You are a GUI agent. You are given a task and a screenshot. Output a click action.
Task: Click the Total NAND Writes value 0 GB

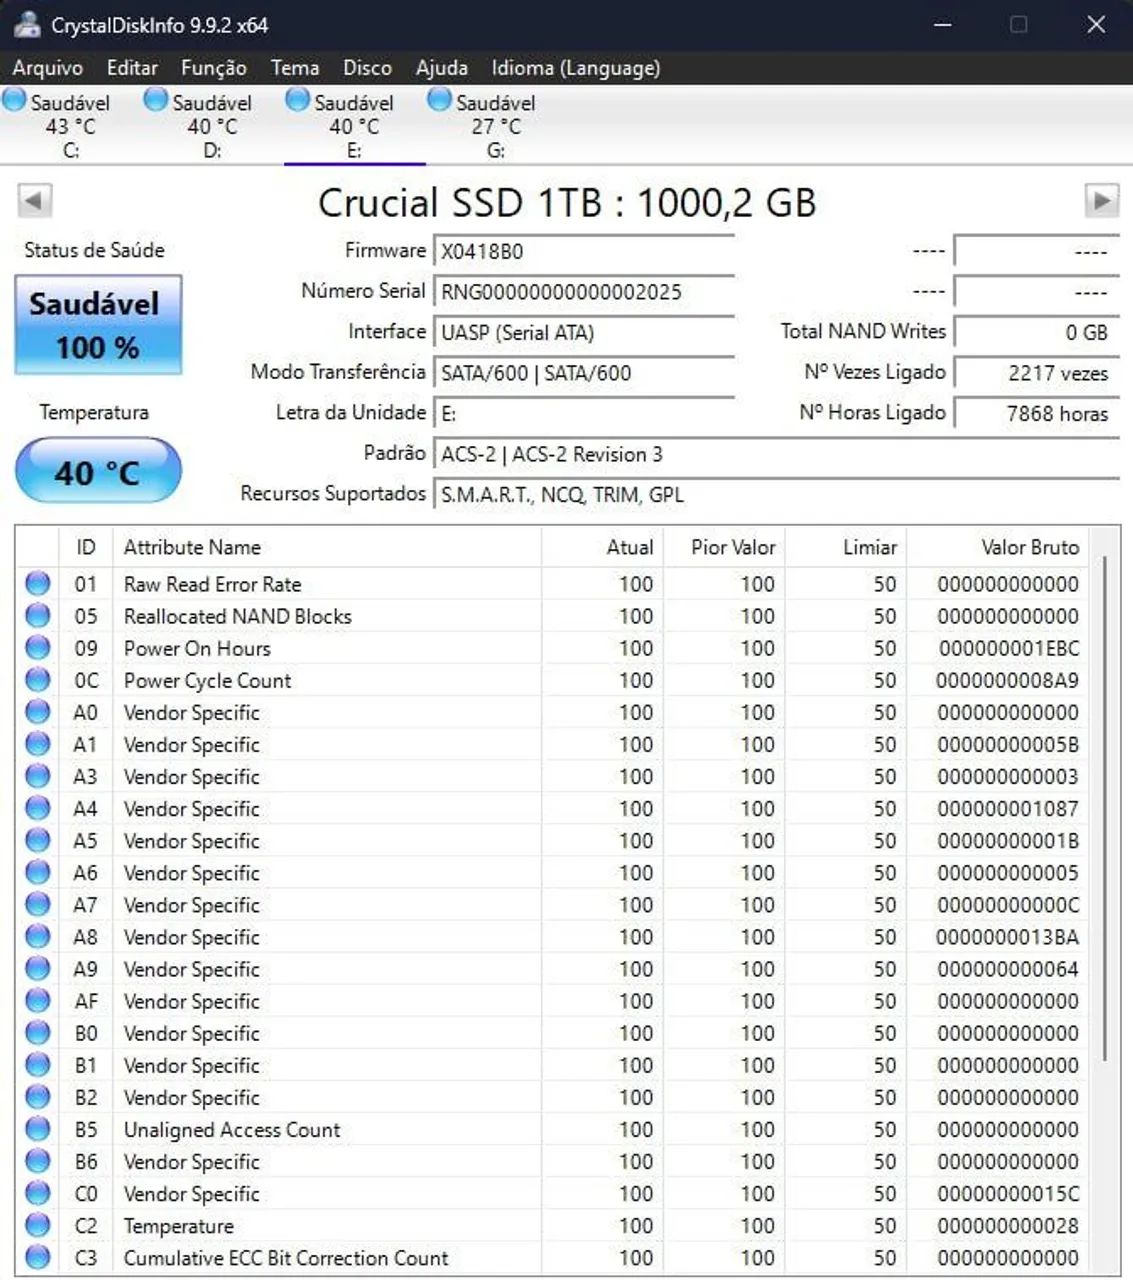(x=1036, y=332)
